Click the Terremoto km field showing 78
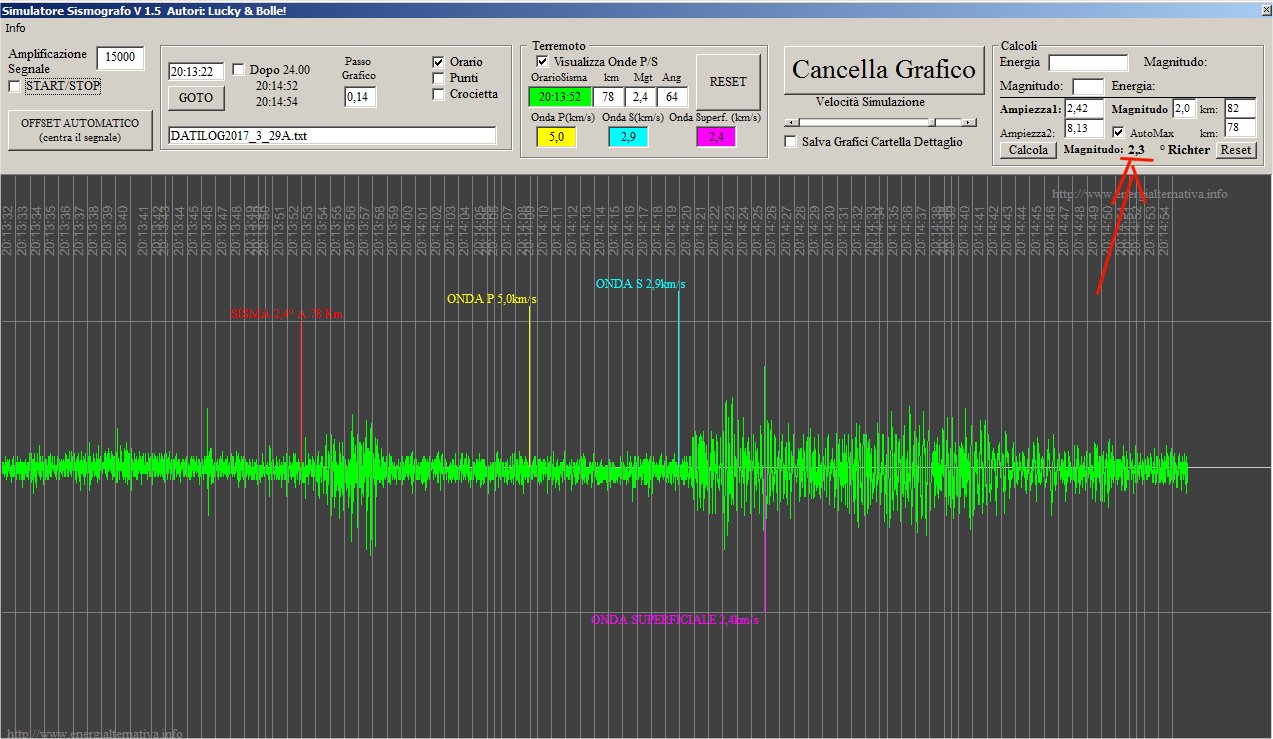The width and height of the screenshot is (1273, 739). tap(608, 97)
